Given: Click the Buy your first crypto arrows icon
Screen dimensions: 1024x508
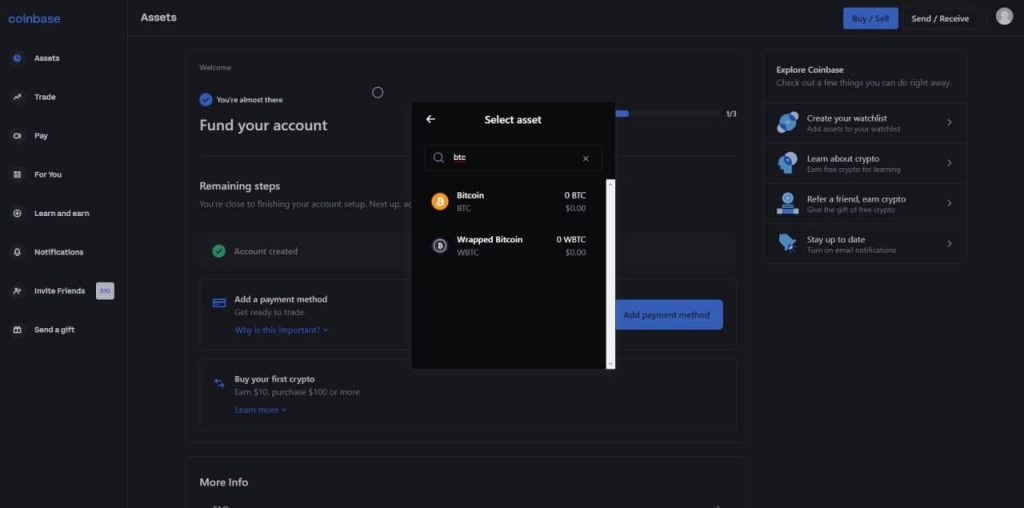Looking at the screenshot, I should pos(219,383).
